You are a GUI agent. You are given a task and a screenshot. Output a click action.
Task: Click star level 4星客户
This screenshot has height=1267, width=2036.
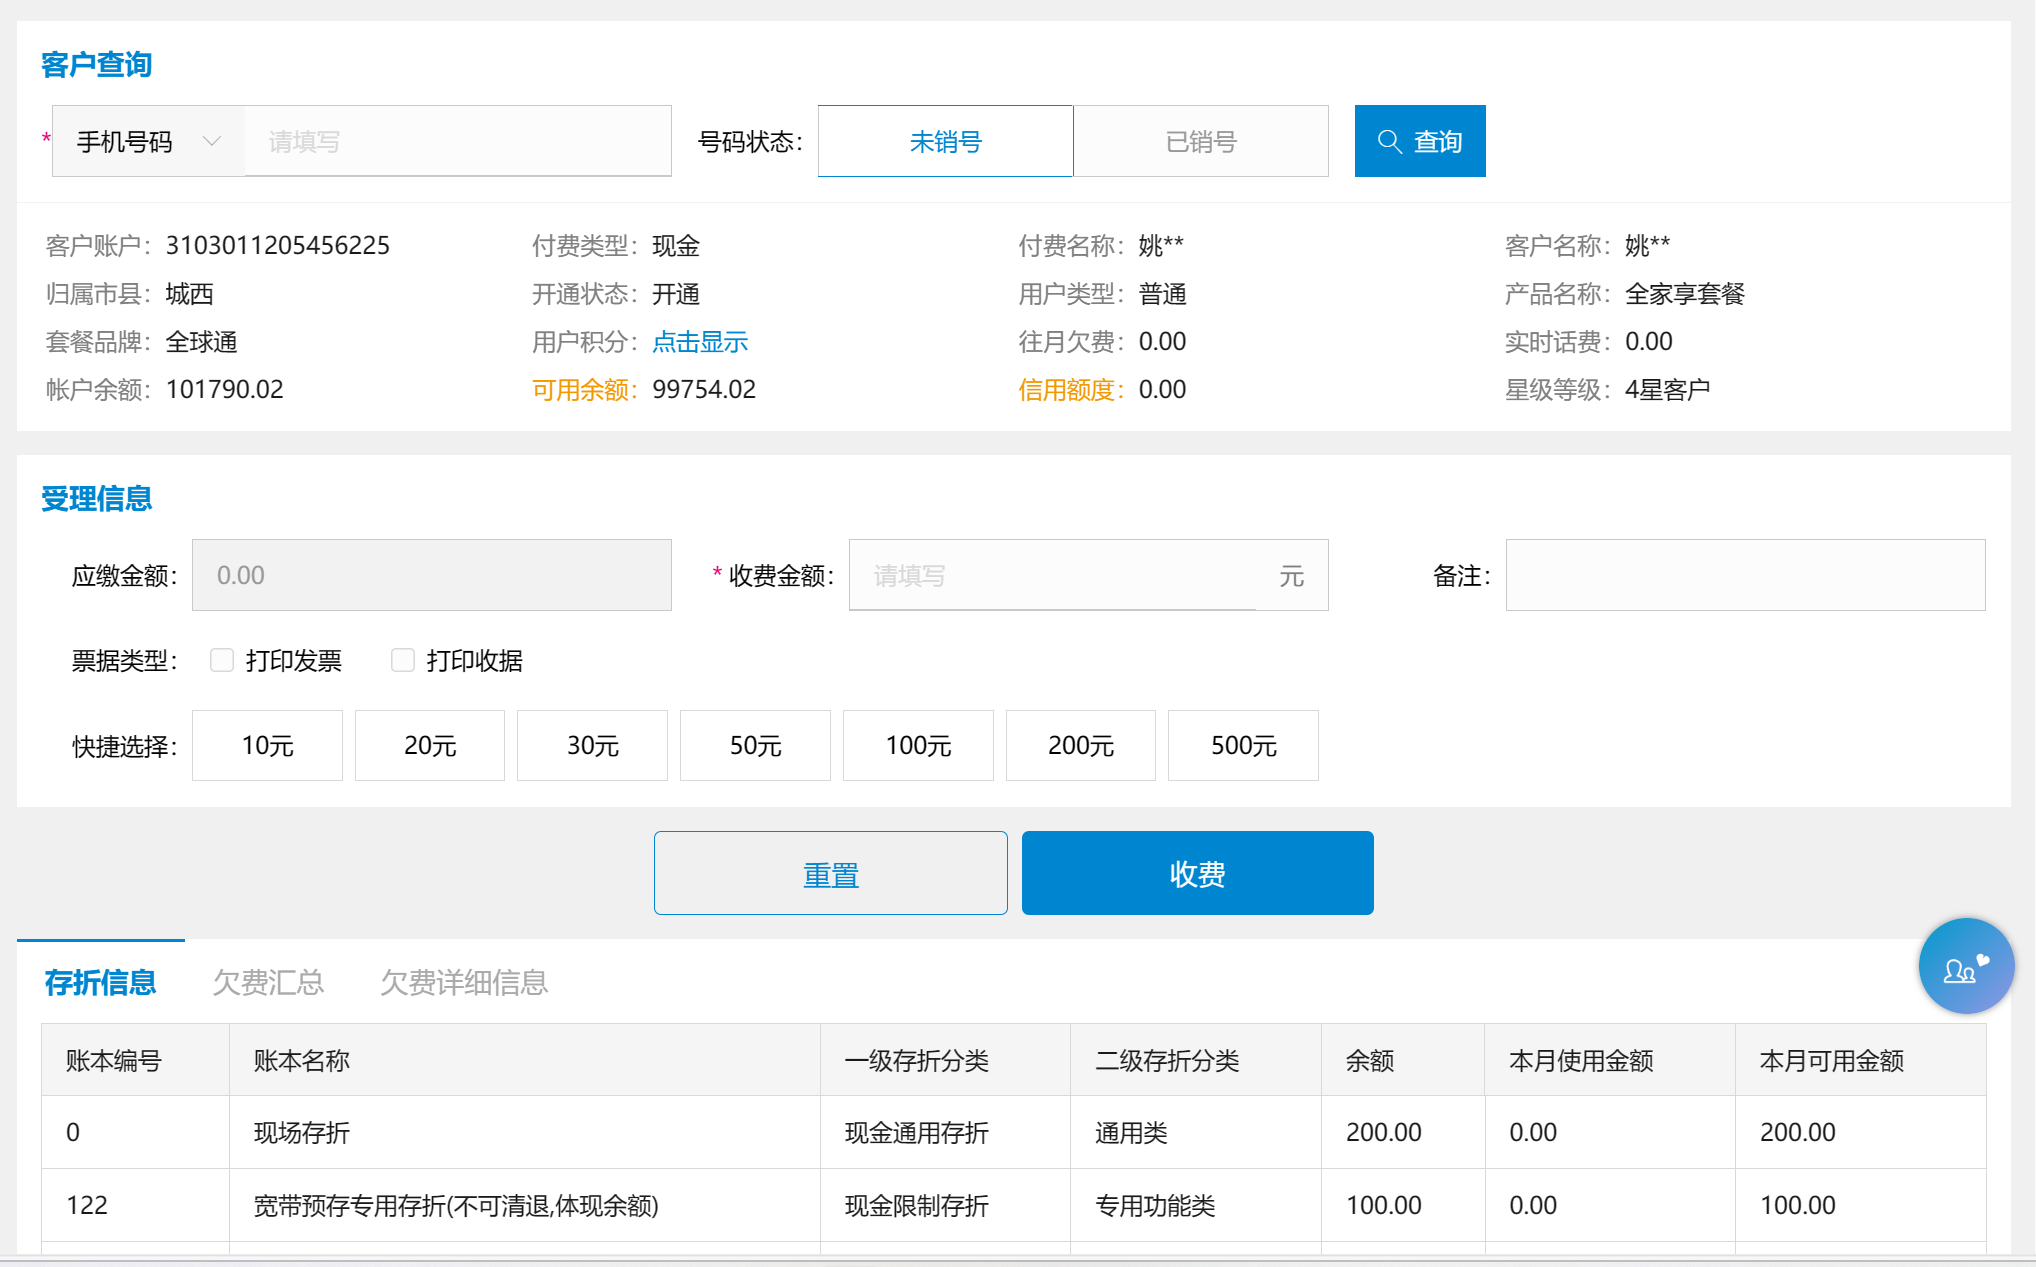[1667, 389]
